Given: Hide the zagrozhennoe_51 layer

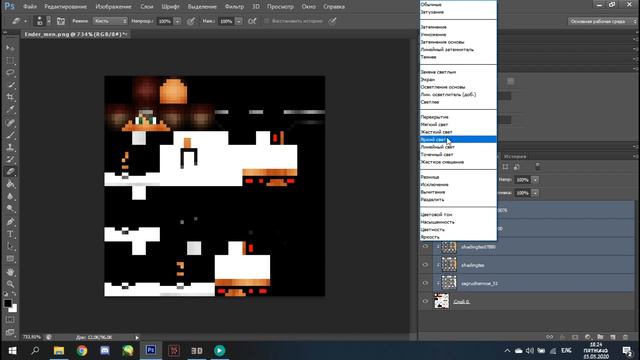Looking at the screenshot, I should pos(425,283).
